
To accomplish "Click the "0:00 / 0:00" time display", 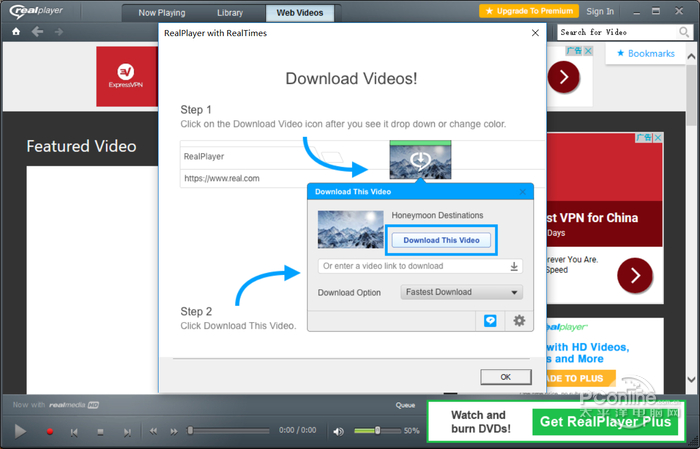I will 298,430.
